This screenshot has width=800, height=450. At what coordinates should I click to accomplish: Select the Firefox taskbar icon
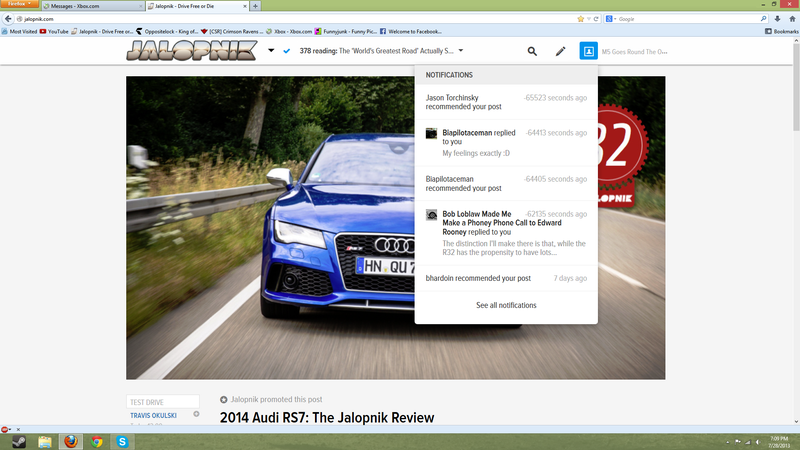pyautogui.click(x=70, y=441)
